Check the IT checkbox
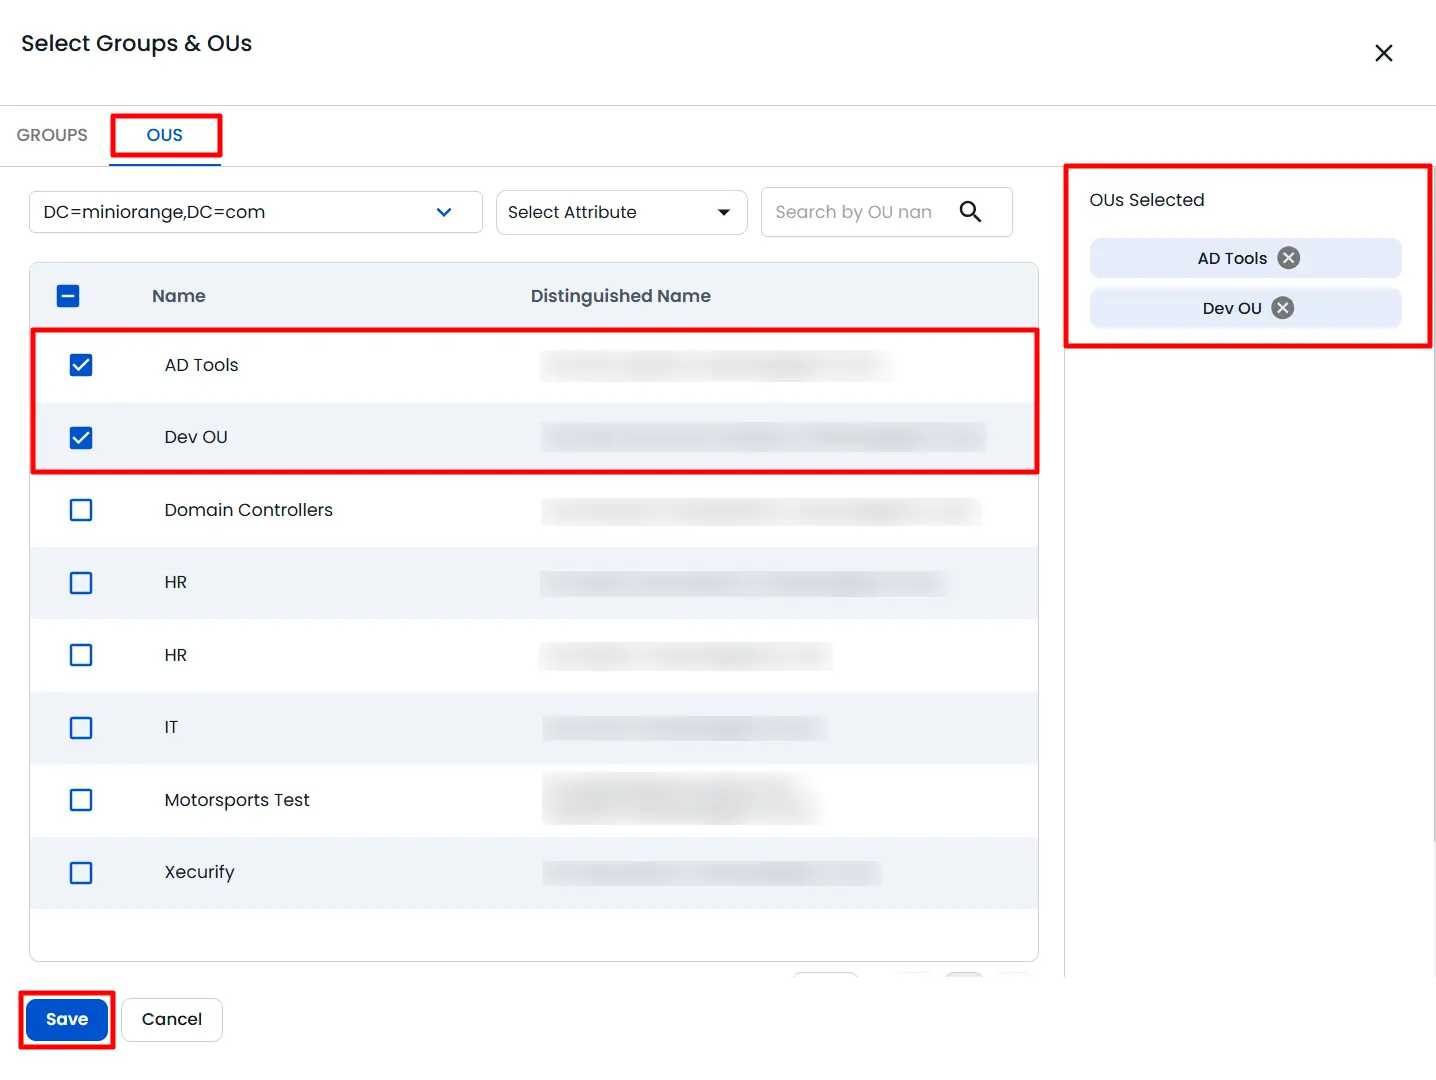 81,727
